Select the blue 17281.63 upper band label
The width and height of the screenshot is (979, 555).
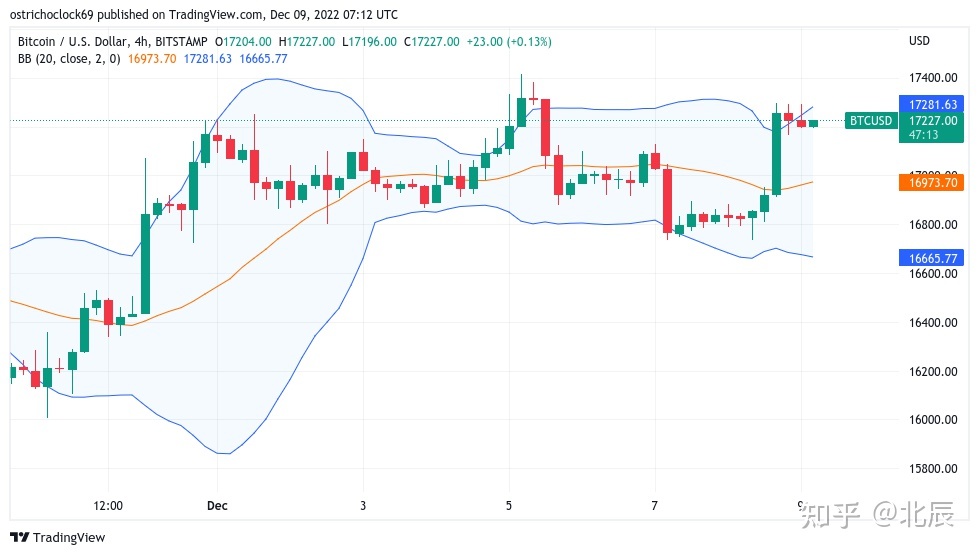point(932,104)
